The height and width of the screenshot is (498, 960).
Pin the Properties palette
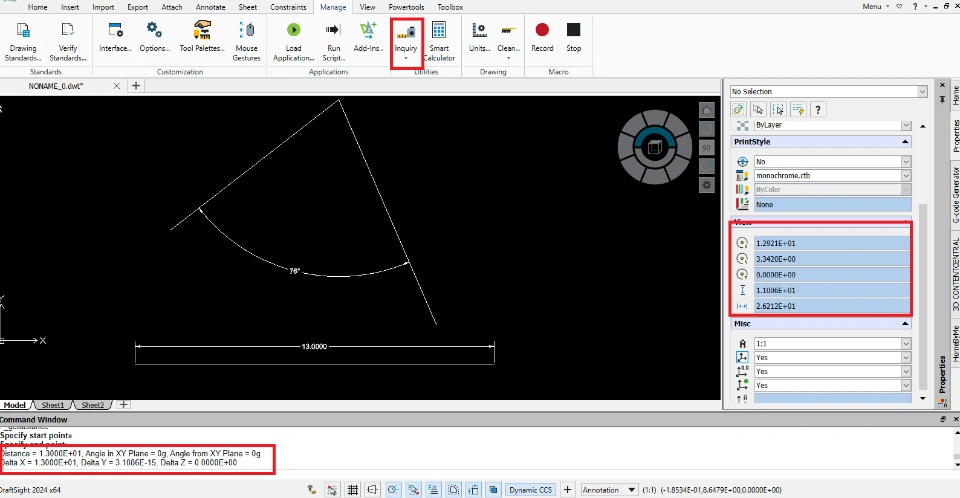942,98
